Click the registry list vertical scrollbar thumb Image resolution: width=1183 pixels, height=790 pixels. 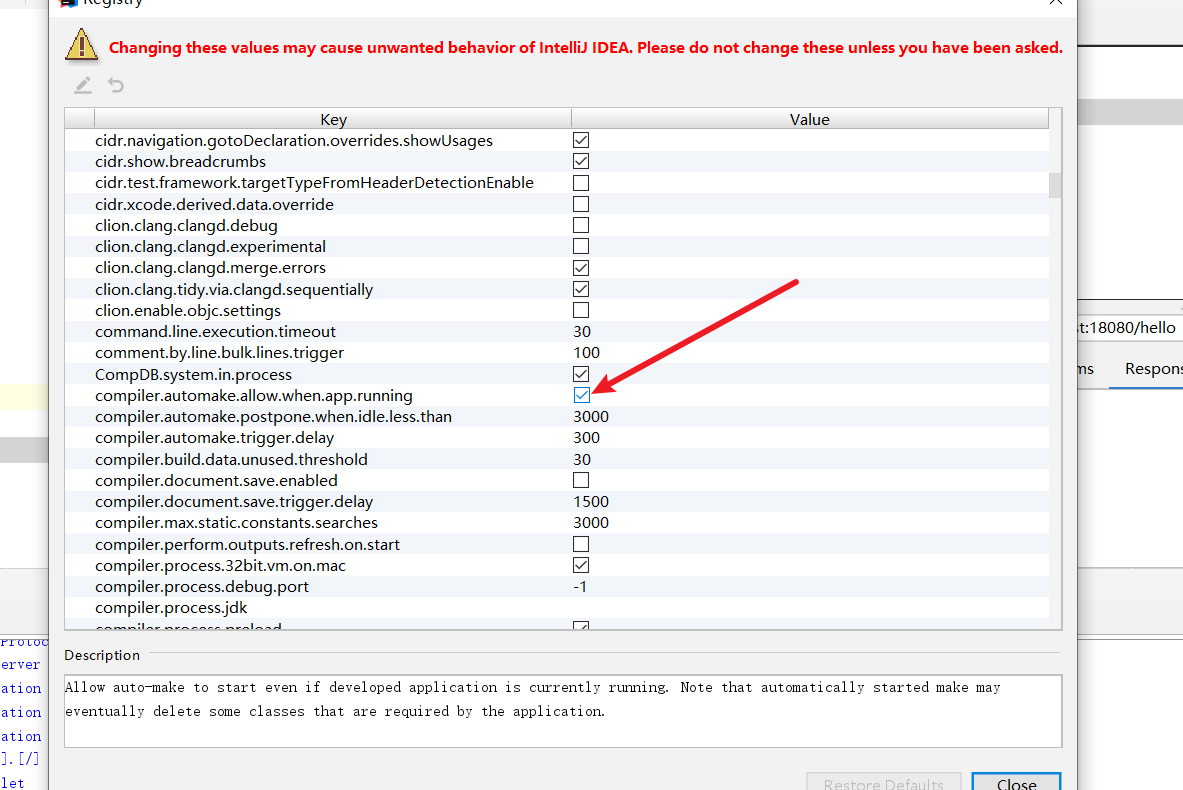[x=1055, y=185]
